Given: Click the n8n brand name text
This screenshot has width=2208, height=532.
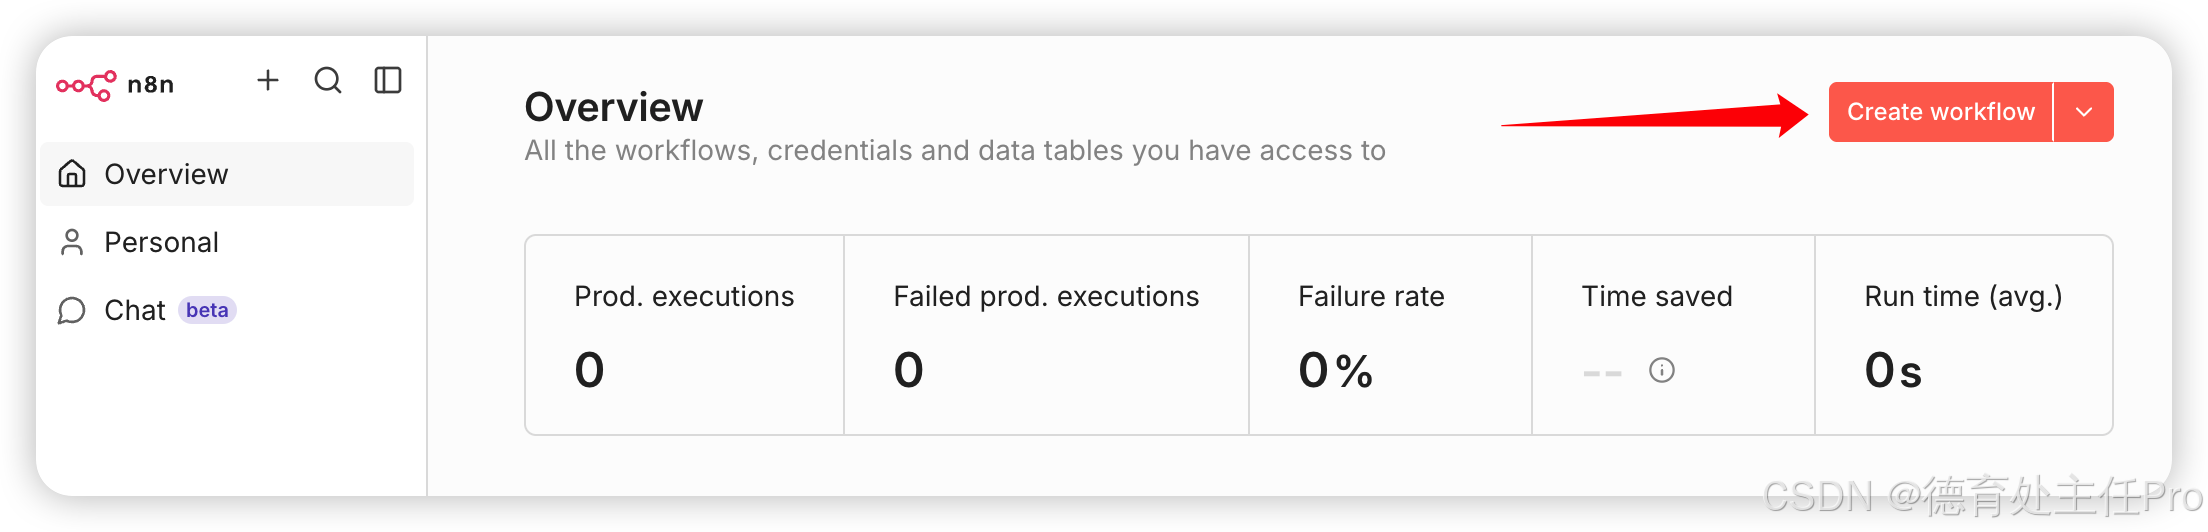Looking at the screenshot, I should coord(151,85).
